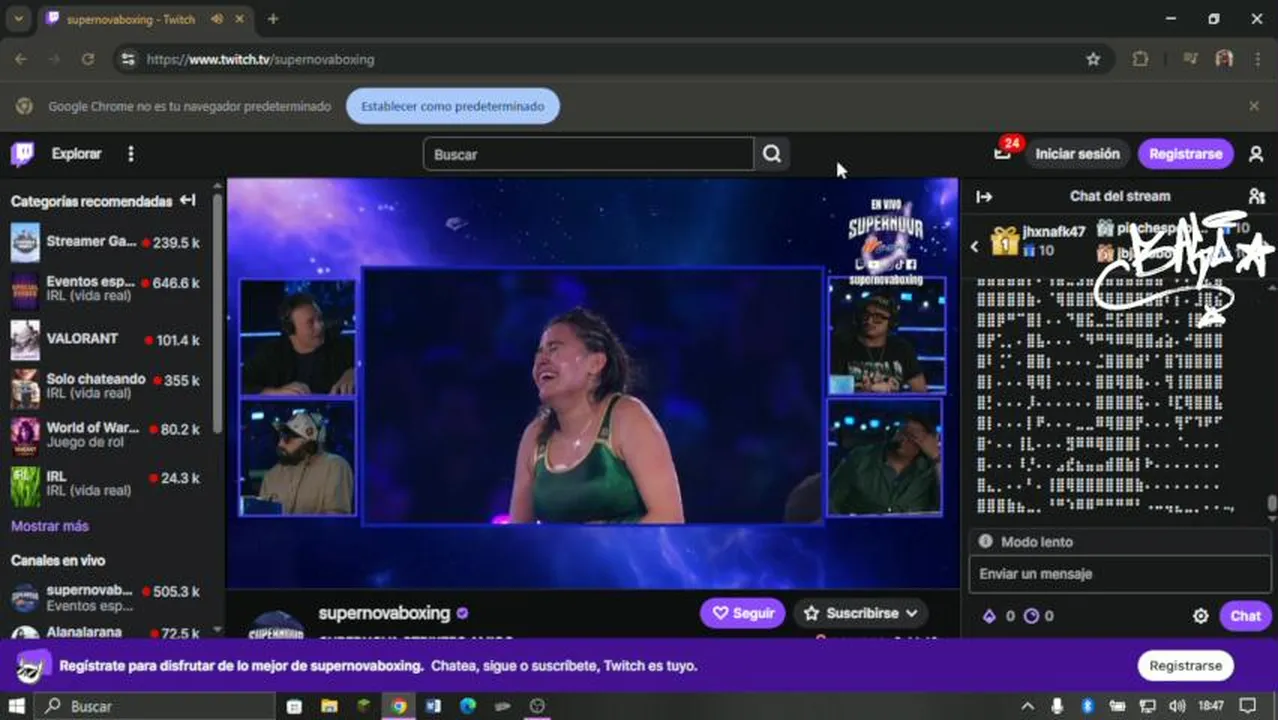
Task: View site information icon in address bar
Action: pos(127,59)
